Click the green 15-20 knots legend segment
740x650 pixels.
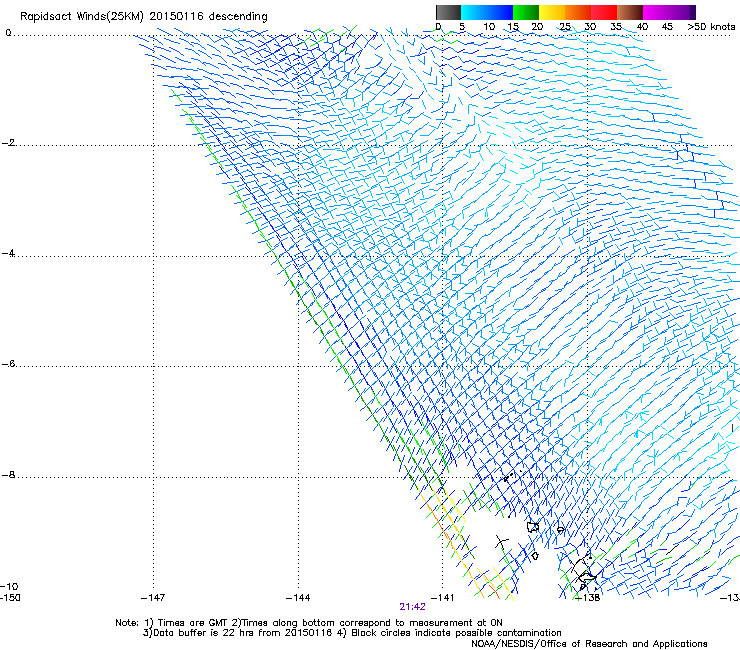pos(526,12)
